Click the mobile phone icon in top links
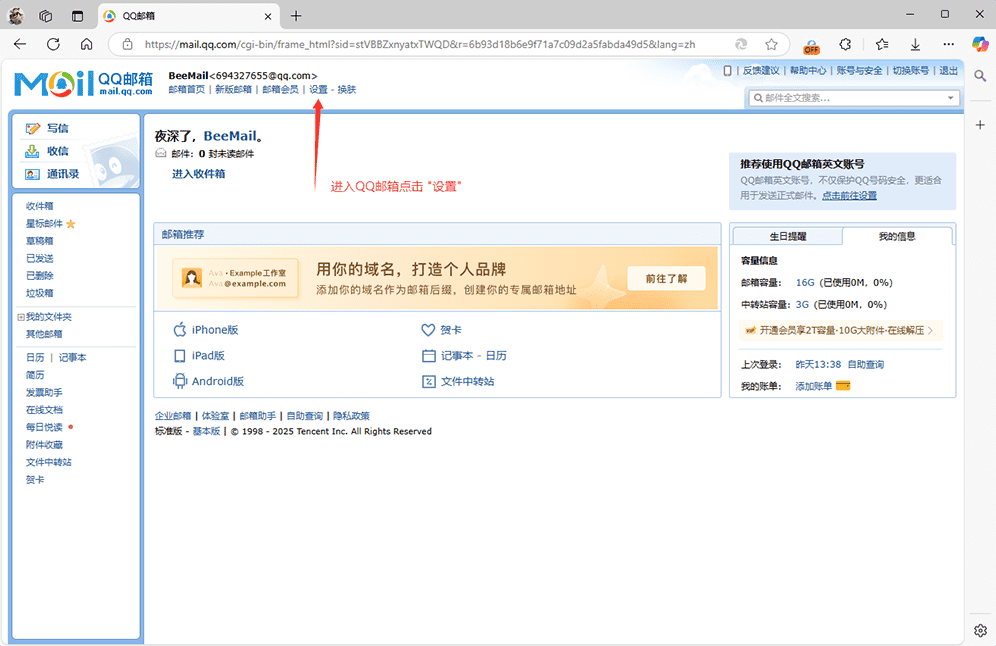Viewport: 996px width, 646px height. tap(727, 71)
